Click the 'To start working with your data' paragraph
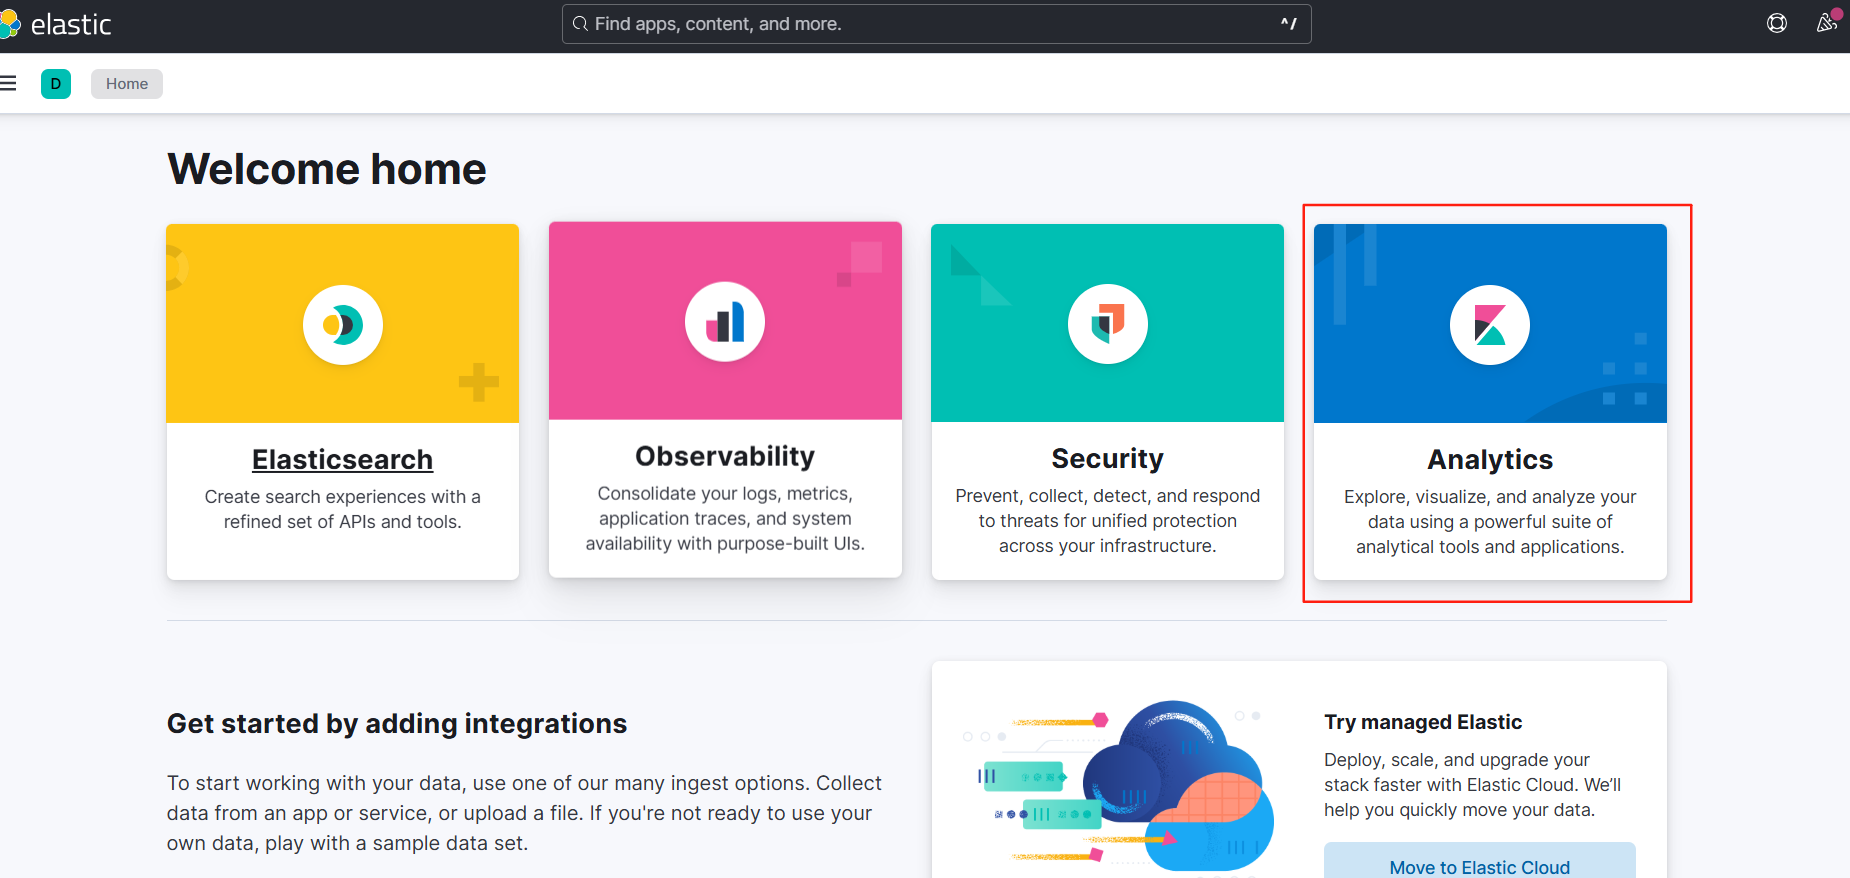Screen dimensions: 1850x878 pyautogui.click(x=524, y=813)
